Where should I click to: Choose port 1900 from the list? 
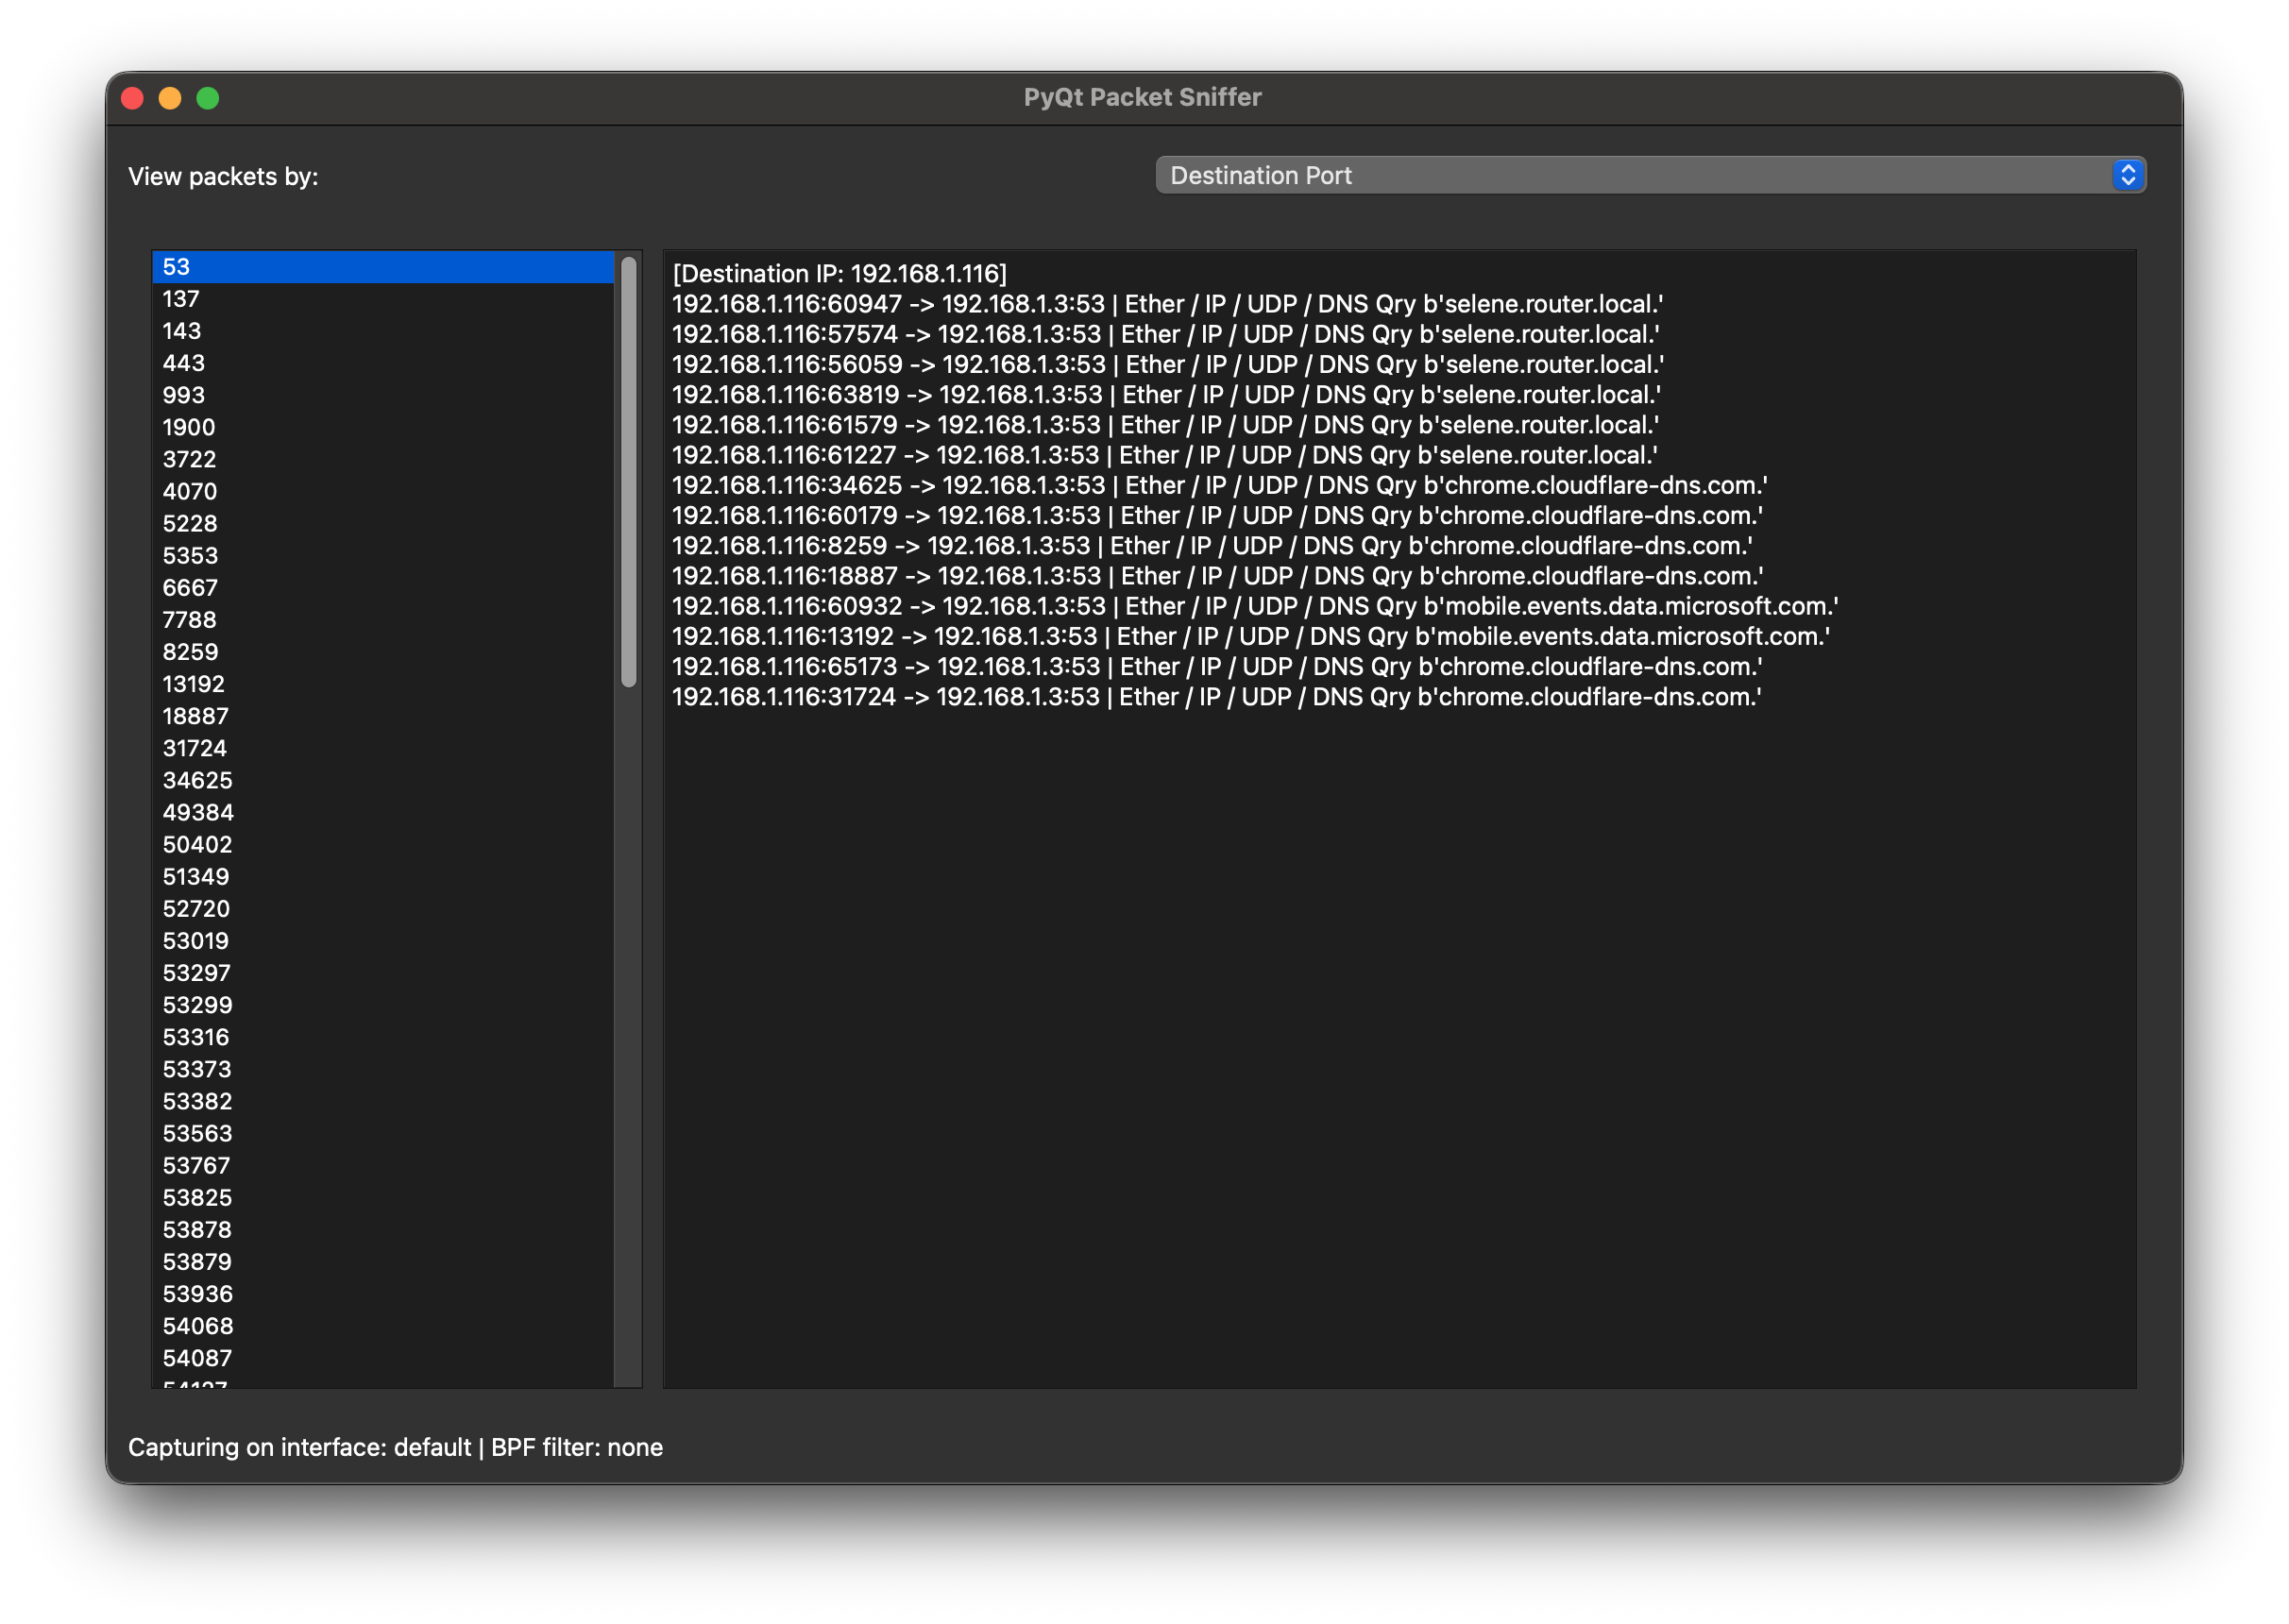(x=189, y=427)
